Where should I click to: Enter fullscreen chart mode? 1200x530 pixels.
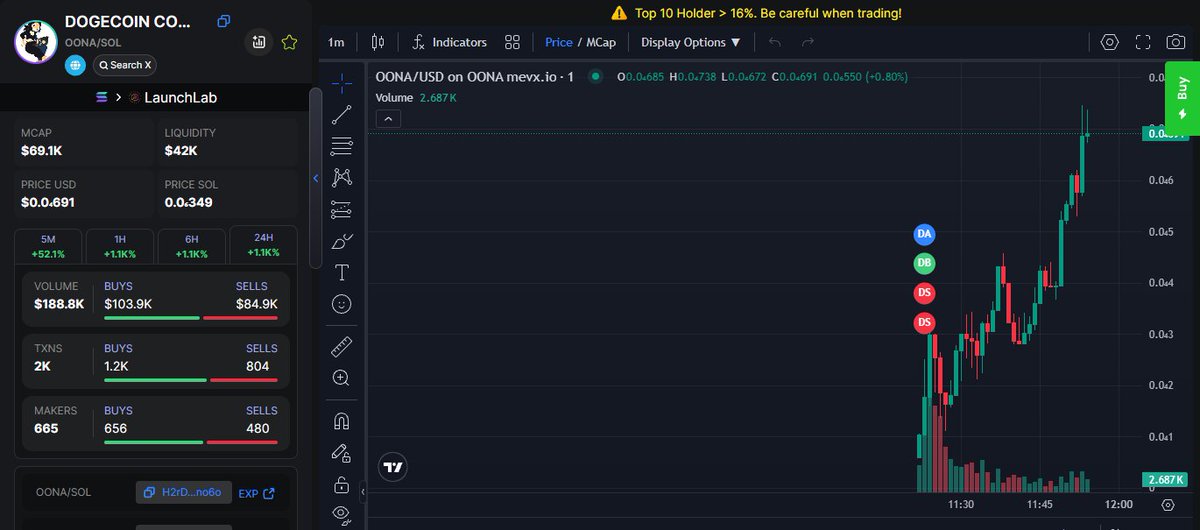[1143, 42]
